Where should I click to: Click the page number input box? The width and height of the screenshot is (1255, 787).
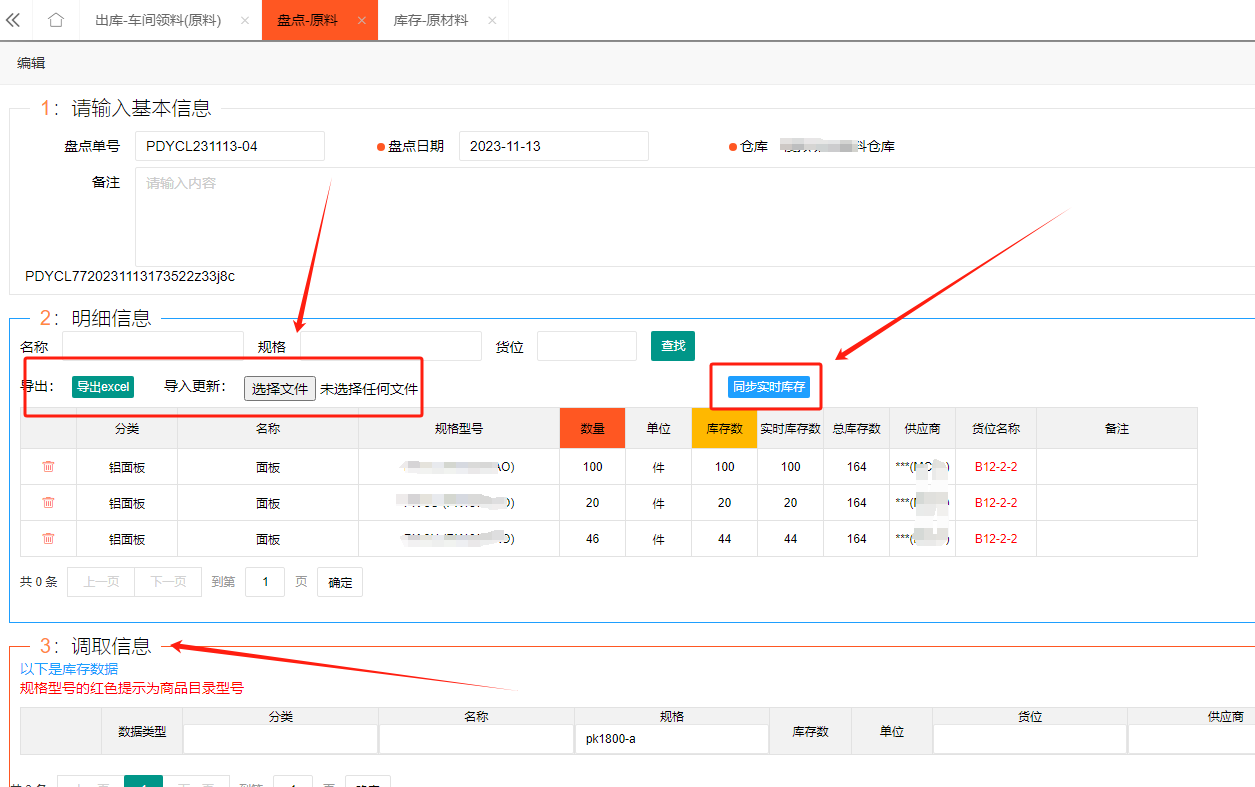pos(265,582)
